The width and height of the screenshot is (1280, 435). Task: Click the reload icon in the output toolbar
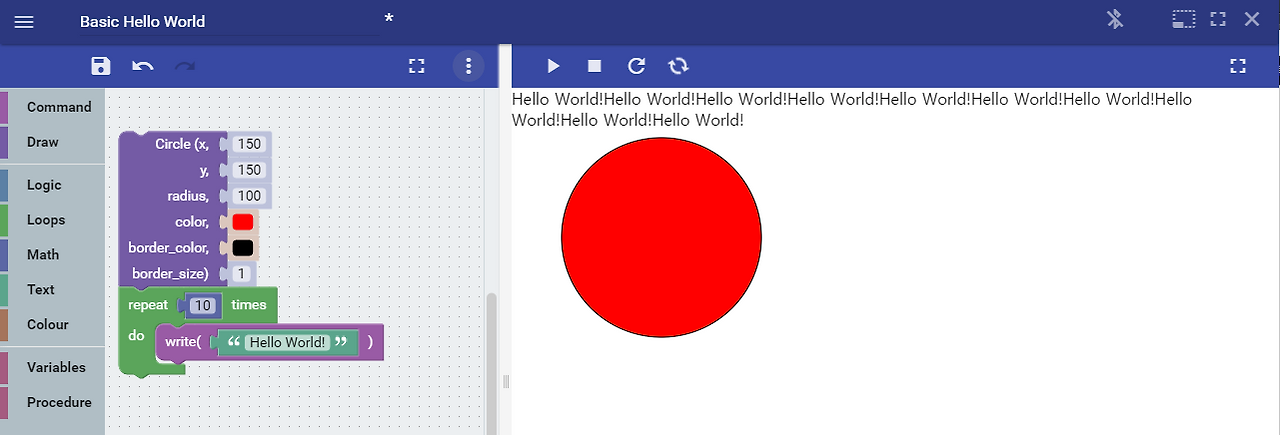tap(636, 66)
